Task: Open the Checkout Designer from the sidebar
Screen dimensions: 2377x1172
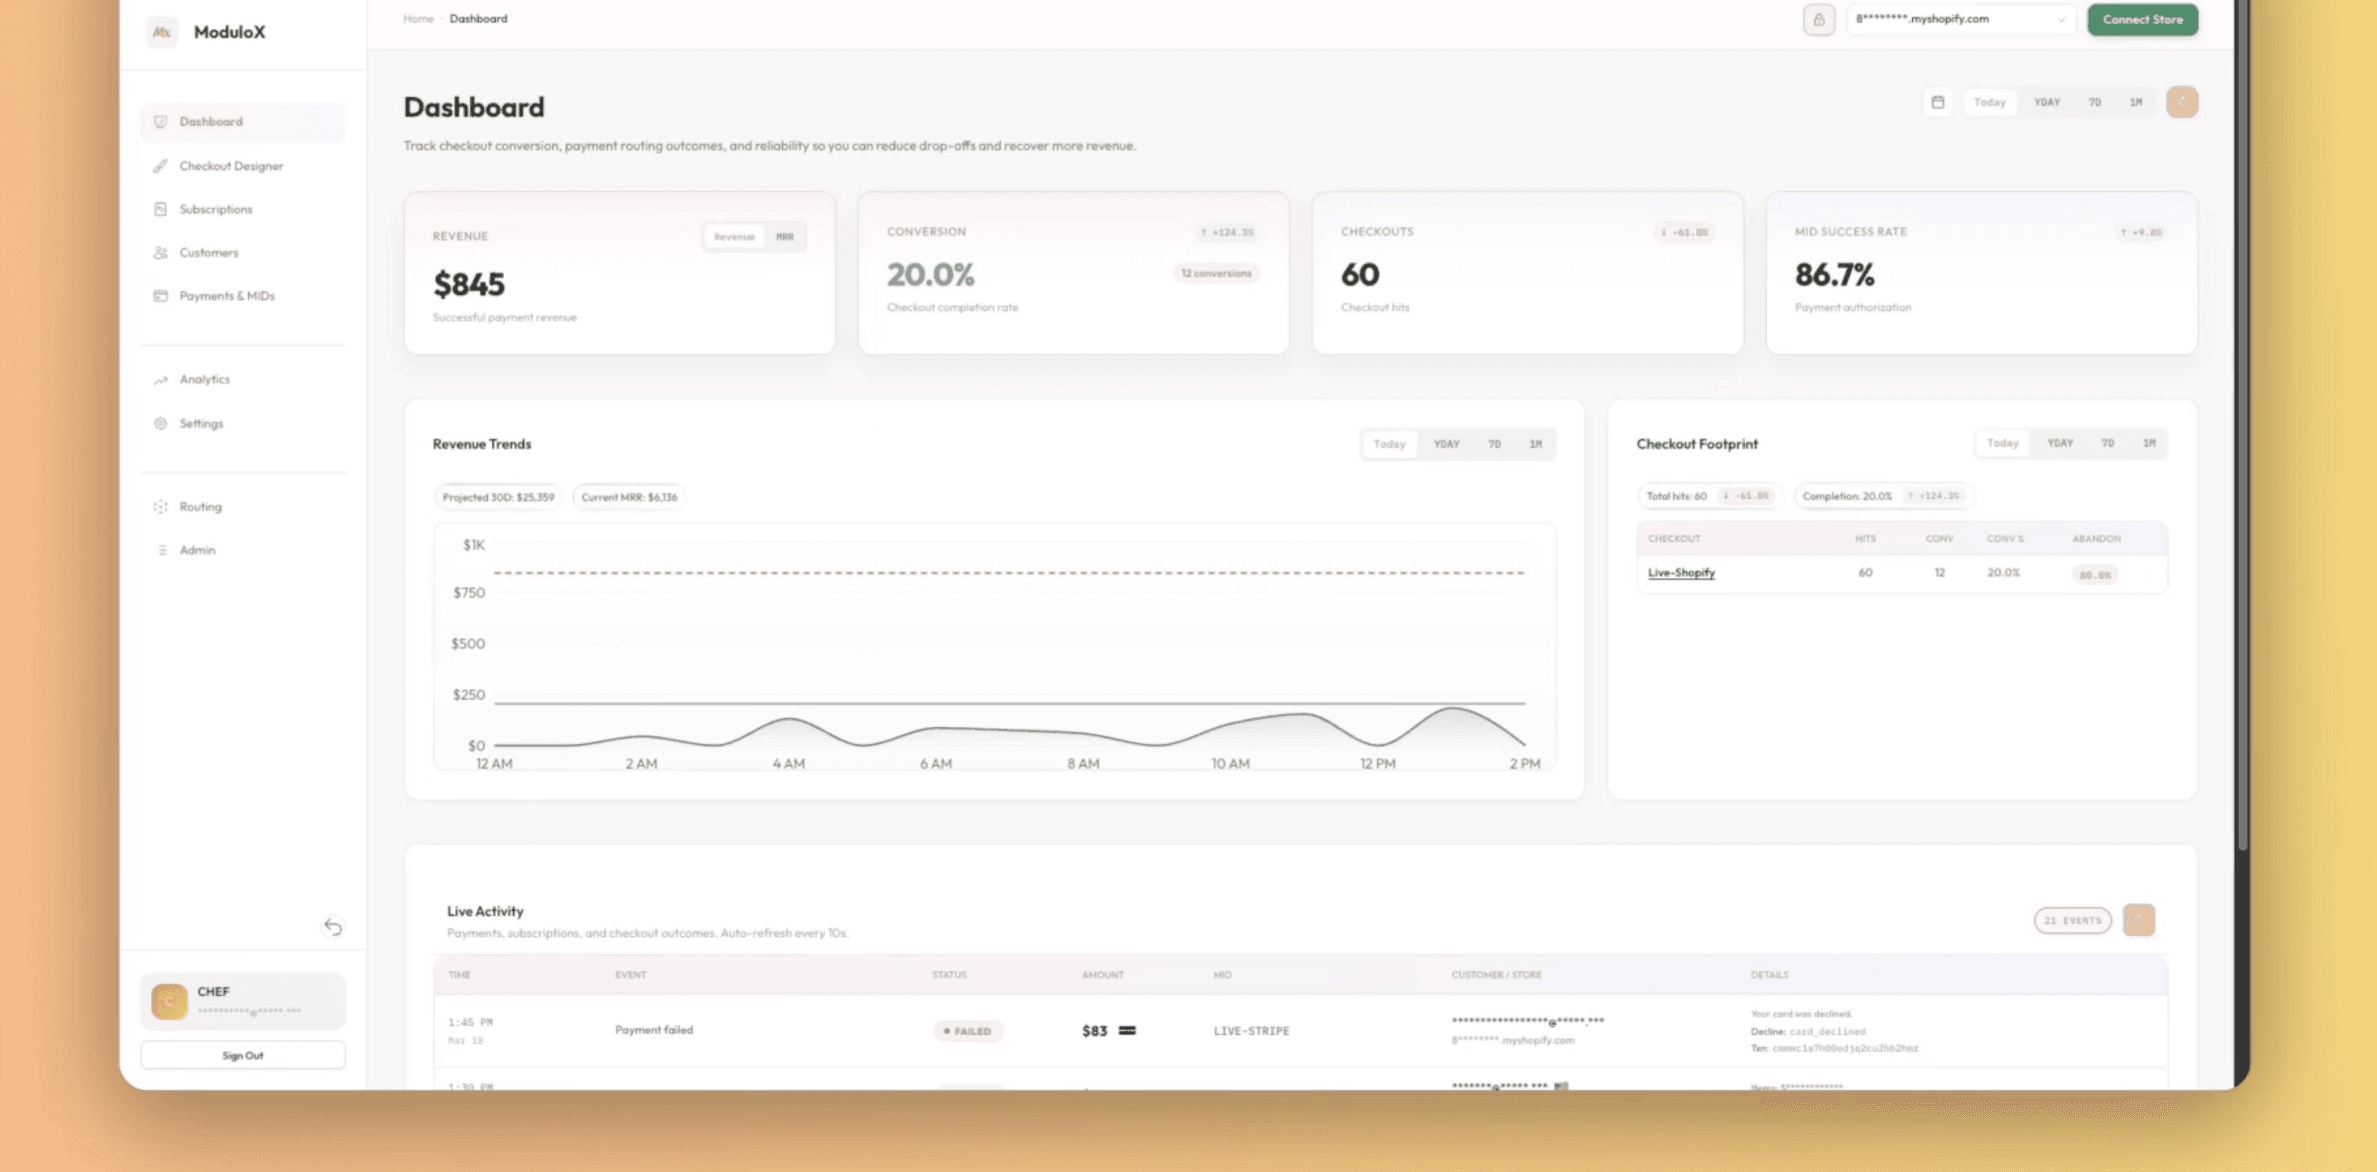Action: [231, 165]
